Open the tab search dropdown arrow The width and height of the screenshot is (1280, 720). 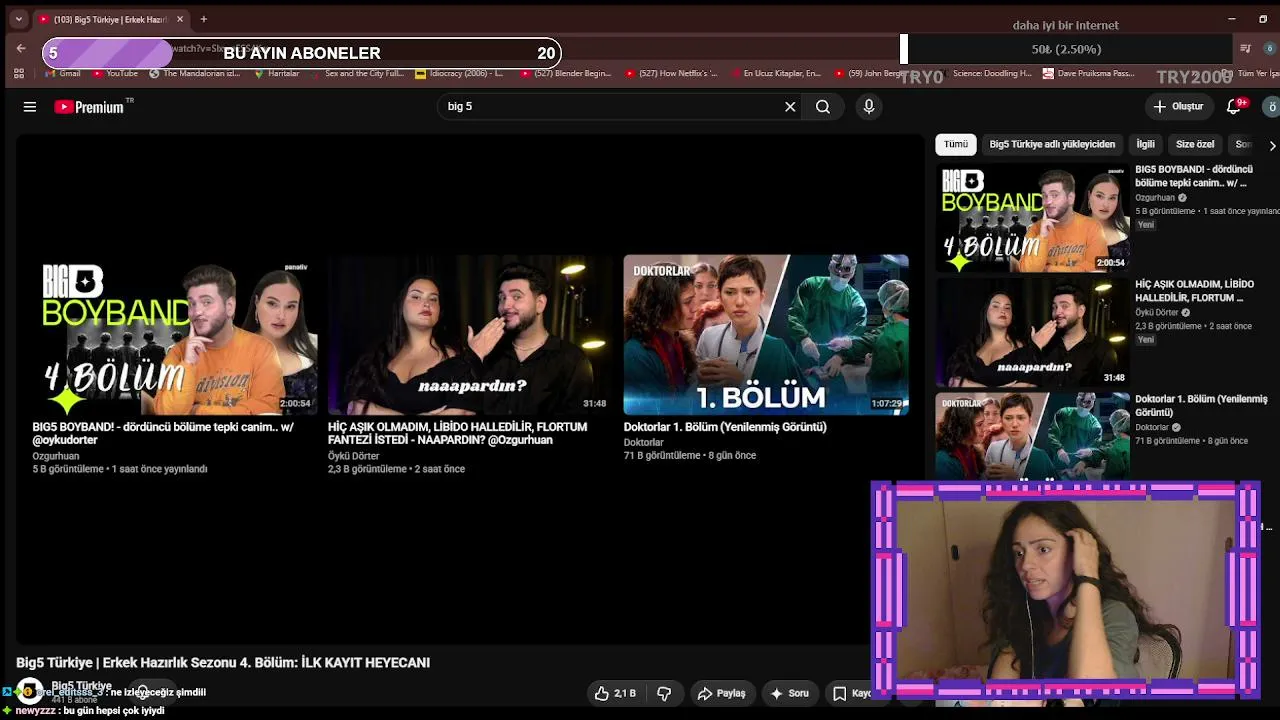point(18,19)
